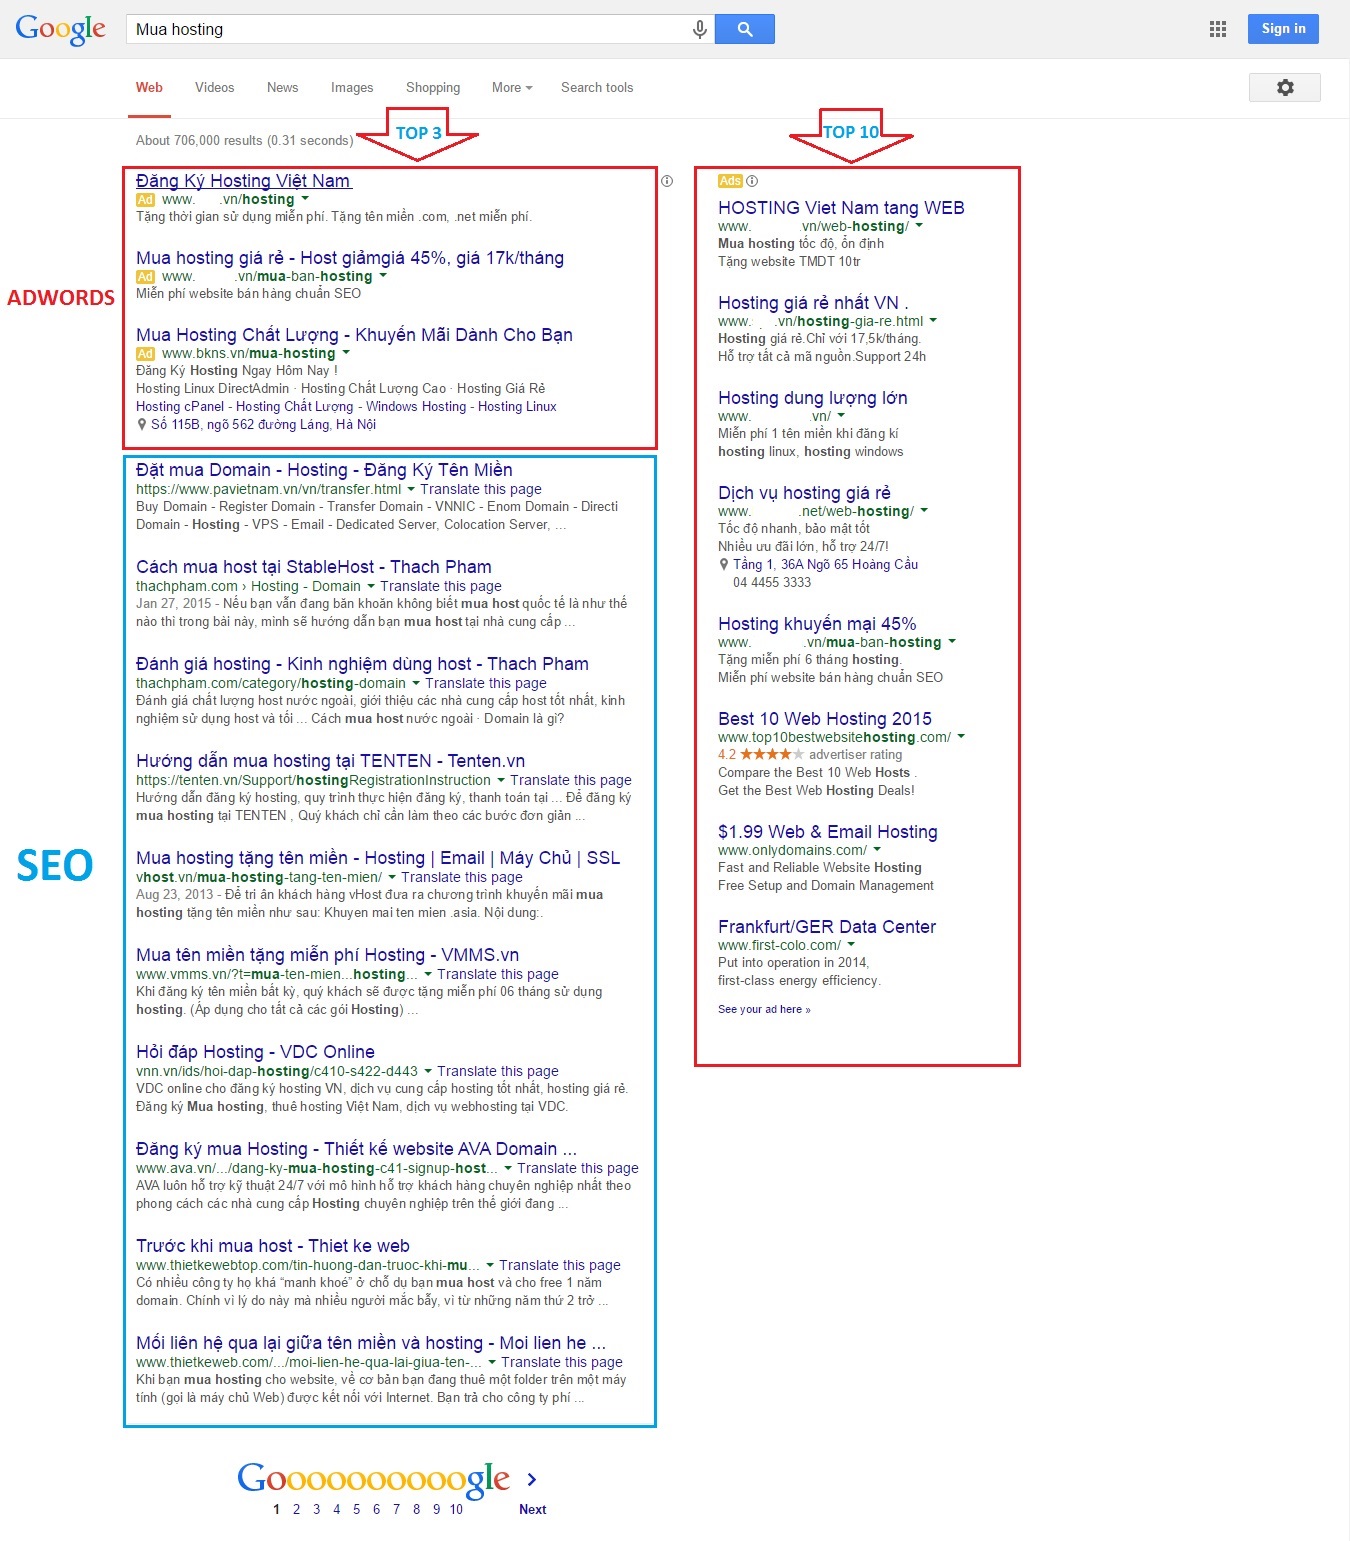Open Mua hosting tặng tên miền result
This screenshot has height=1541, width=1350.
378,858
